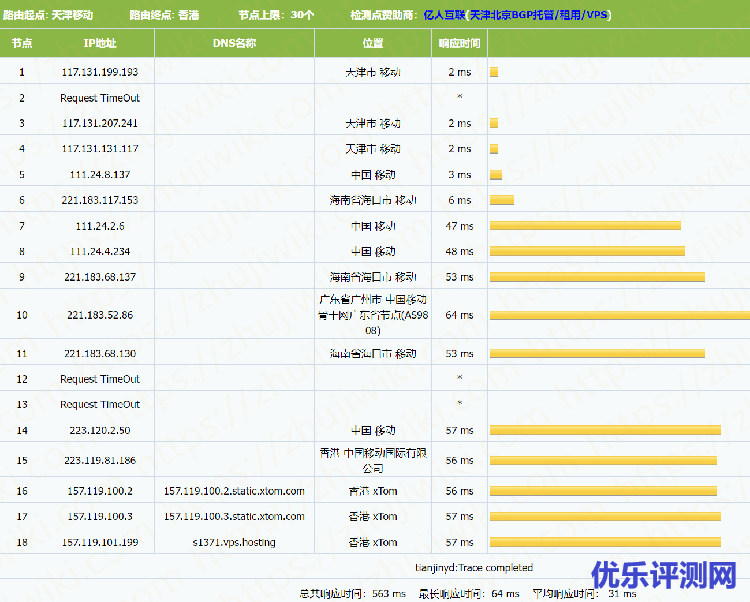Click the 6 ms bar for 221.183.117.153
750x602 pixels.
pyautogui.click(x=501, y=200)
